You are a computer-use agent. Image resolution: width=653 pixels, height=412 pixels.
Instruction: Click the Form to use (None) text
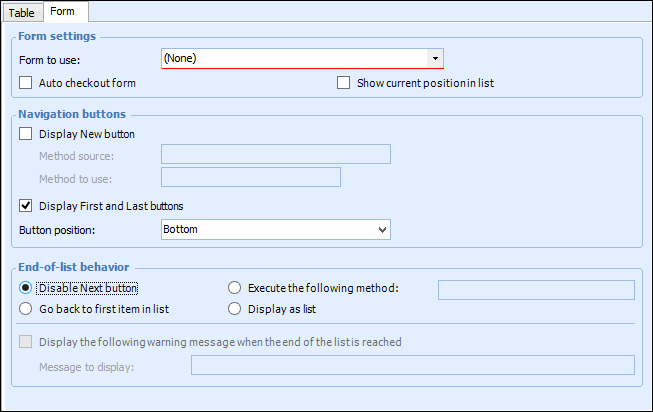pyautogui.click(x=181, y=59)
